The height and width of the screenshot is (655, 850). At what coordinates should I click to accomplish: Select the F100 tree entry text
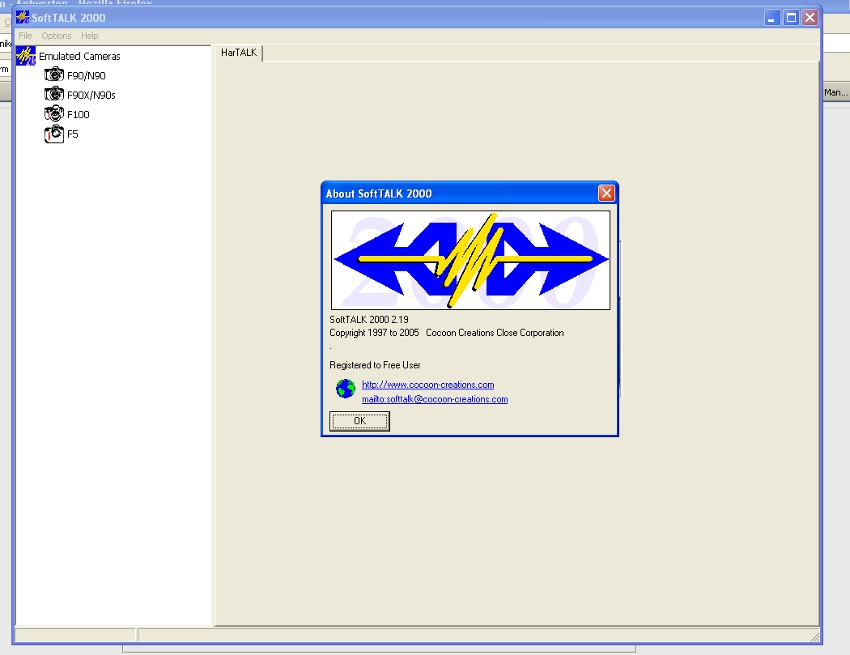[78, 114]
